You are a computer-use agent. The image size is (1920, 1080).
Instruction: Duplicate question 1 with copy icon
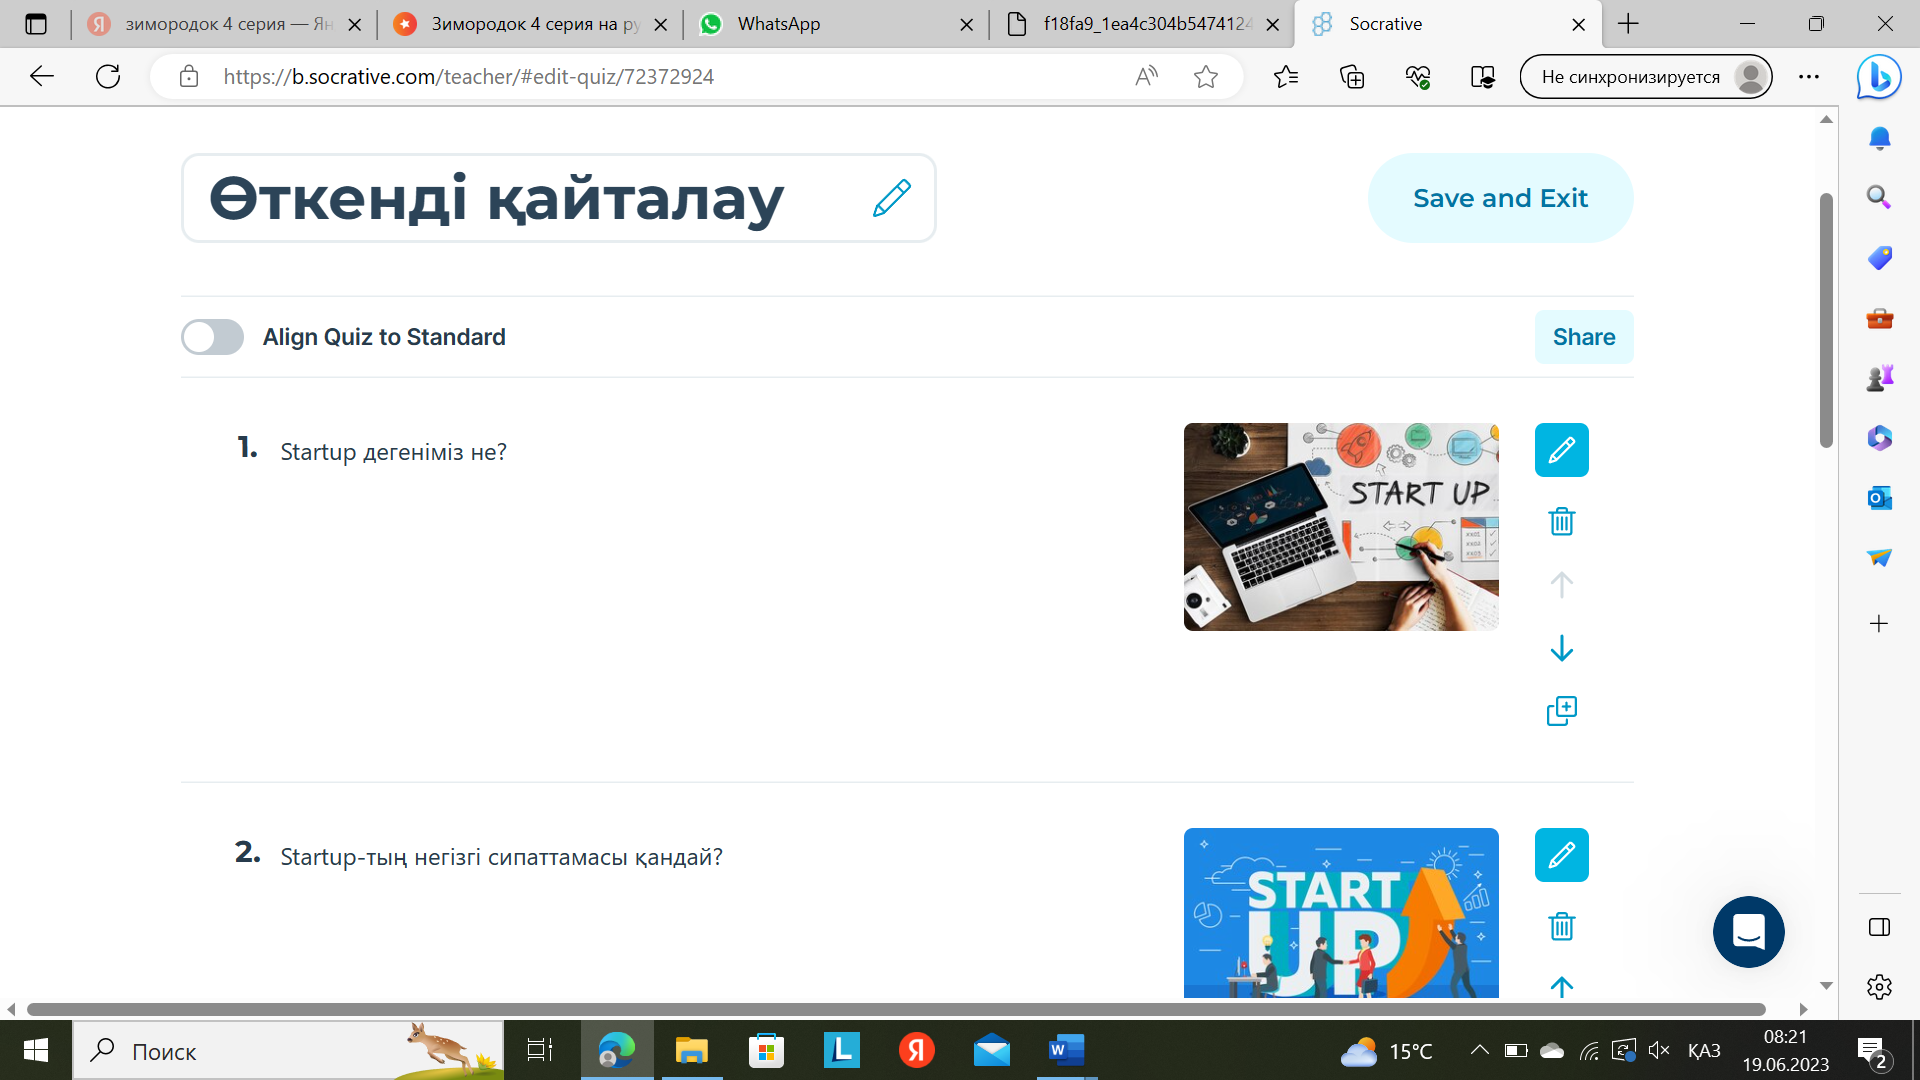tap(1561, 711)
